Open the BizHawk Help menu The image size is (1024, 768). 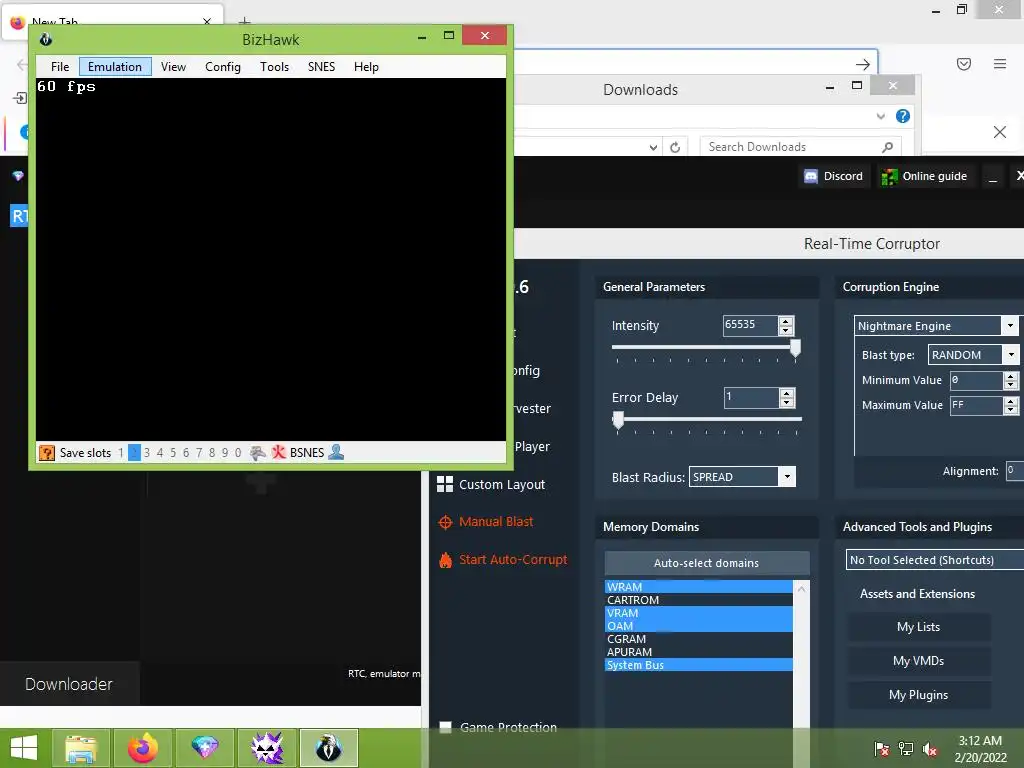pyautogui.click(x=366, y=67)
